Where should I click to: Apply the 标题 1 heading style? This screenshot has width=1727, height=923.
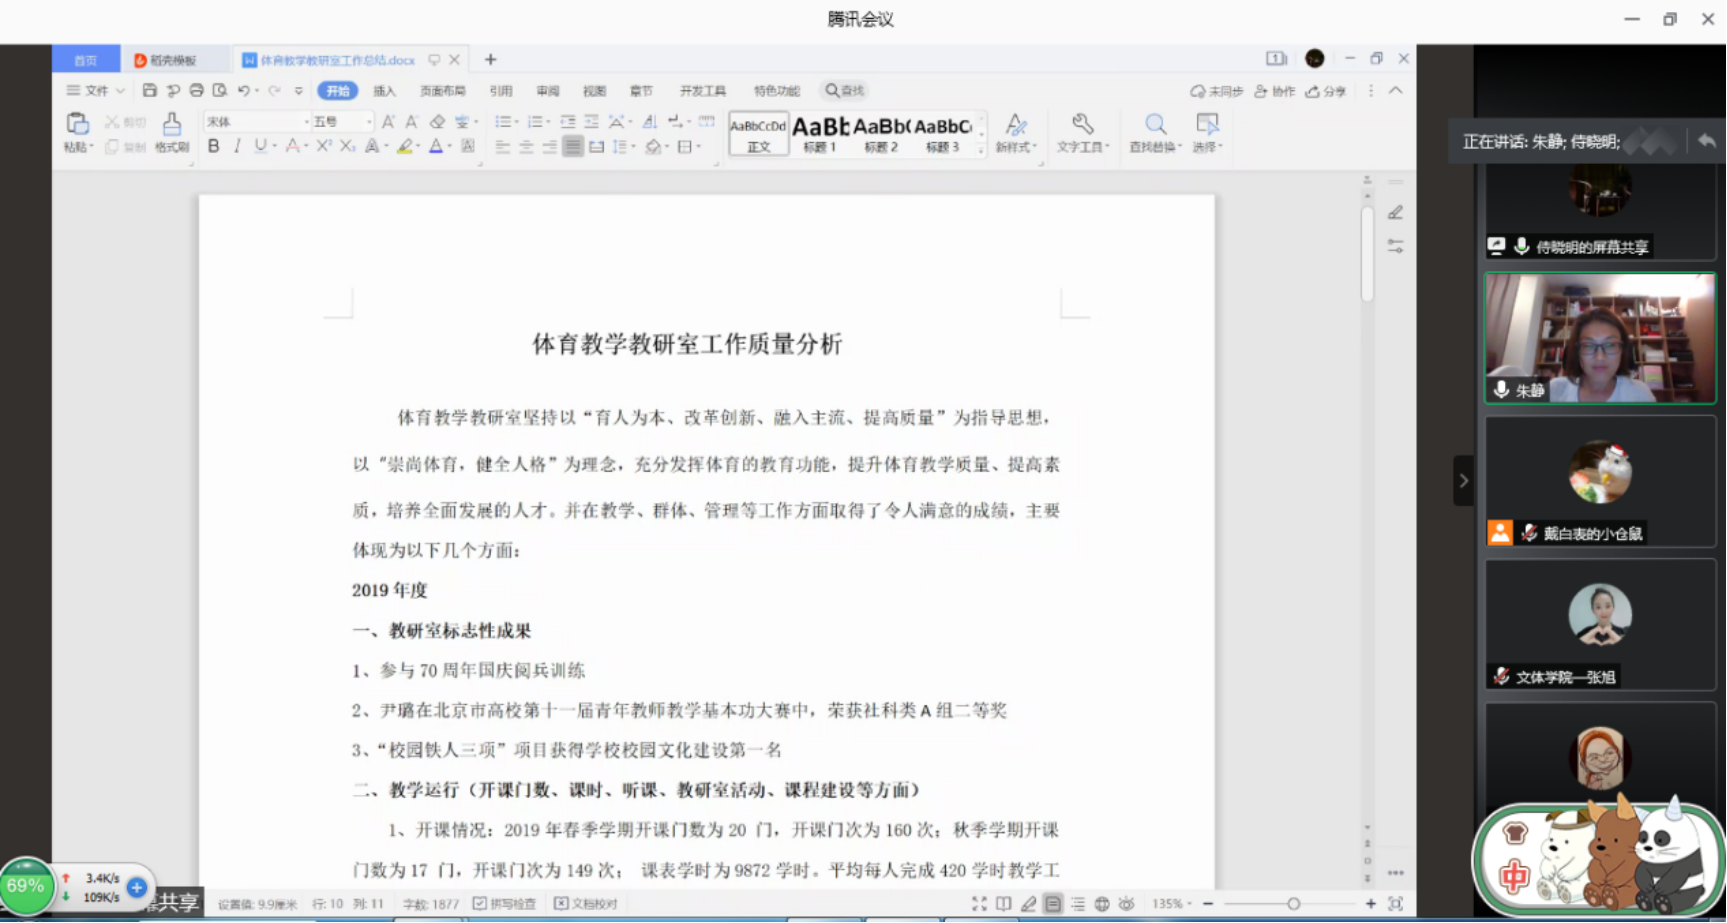pos(820,133)
